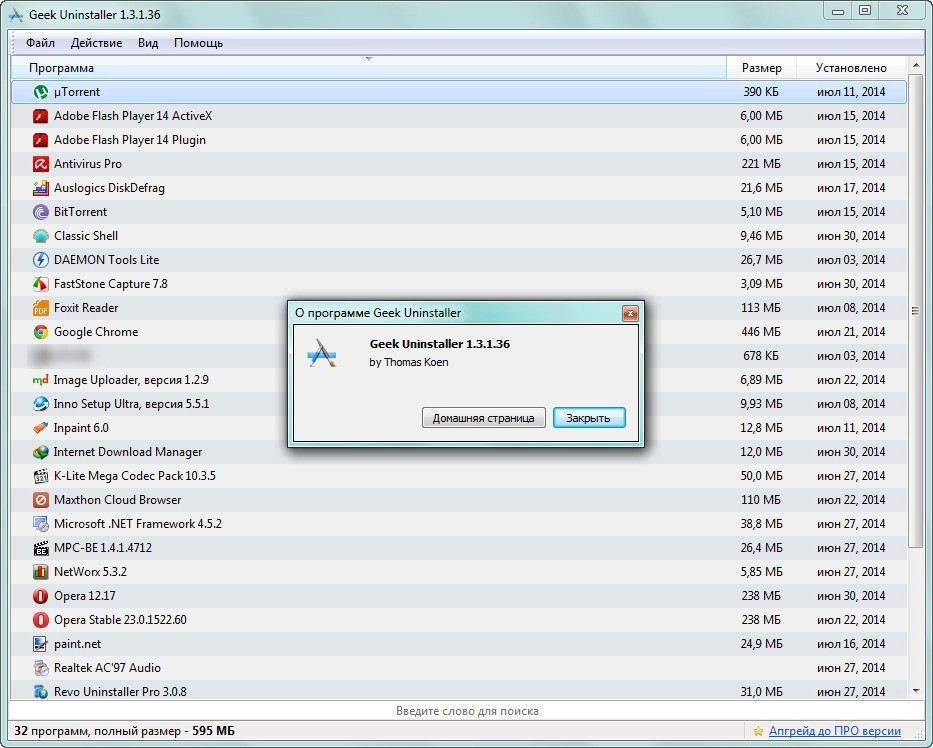The image size is (933, 748).
Task: Open the Вид menu
Action: coord(148,43)
